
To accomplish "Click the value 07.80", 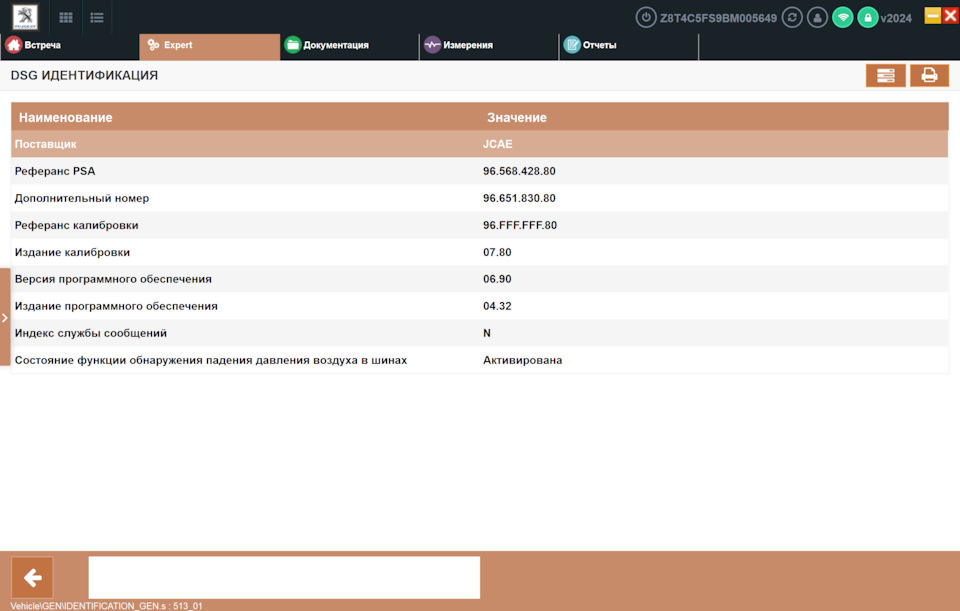I will point(497,252).
